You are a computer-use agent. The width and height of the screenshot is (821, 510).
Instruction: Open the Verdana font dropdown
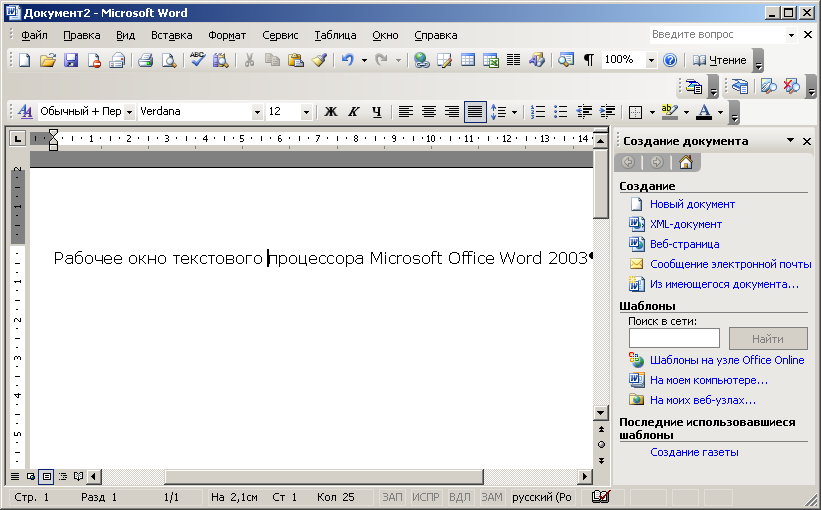(x=257, y=112)
